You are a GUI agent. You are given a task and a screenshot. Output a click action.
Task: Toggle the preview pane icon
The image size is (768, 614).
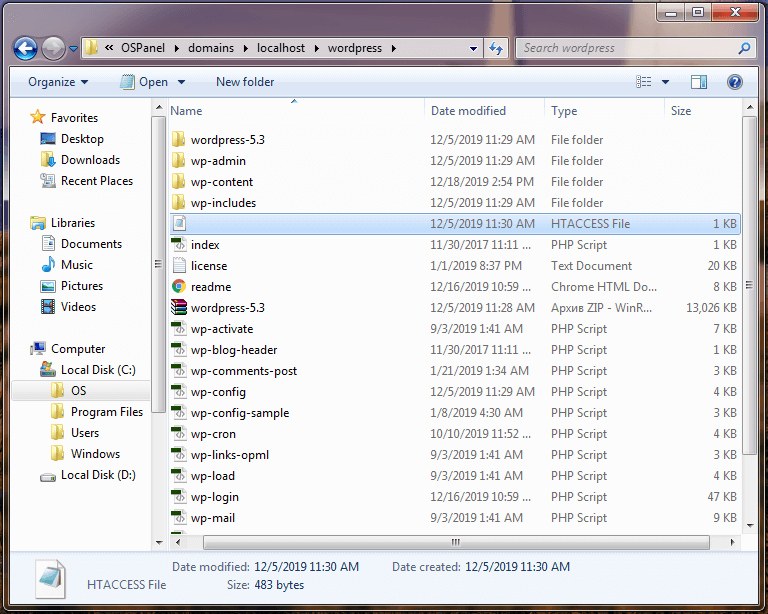(698, 82)
